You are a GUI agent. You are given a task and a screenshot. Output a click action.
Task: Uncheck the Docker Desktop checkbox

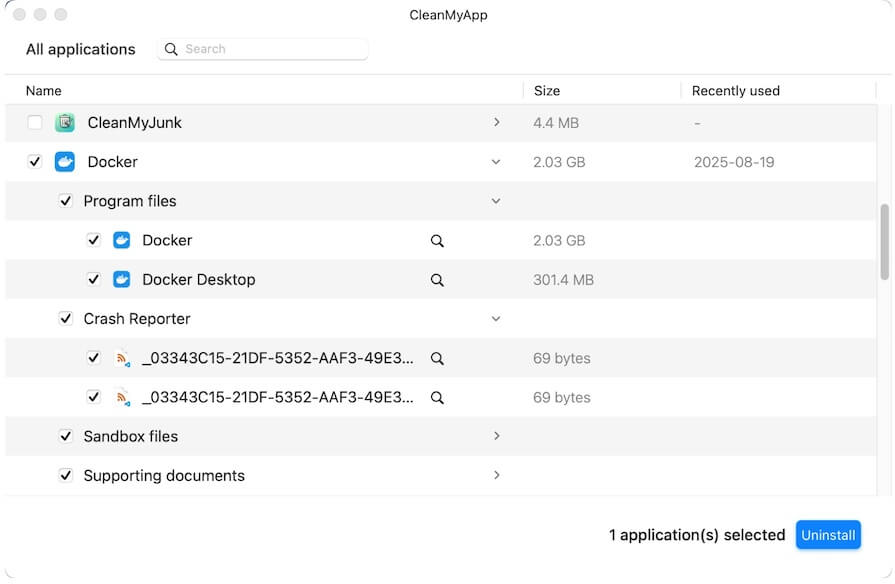point(94,279)
